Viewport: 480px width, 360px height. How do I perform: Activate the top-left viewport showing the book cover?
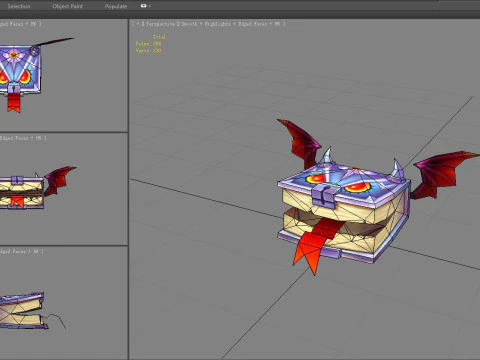pyautogui.click(x=64, y=75)
